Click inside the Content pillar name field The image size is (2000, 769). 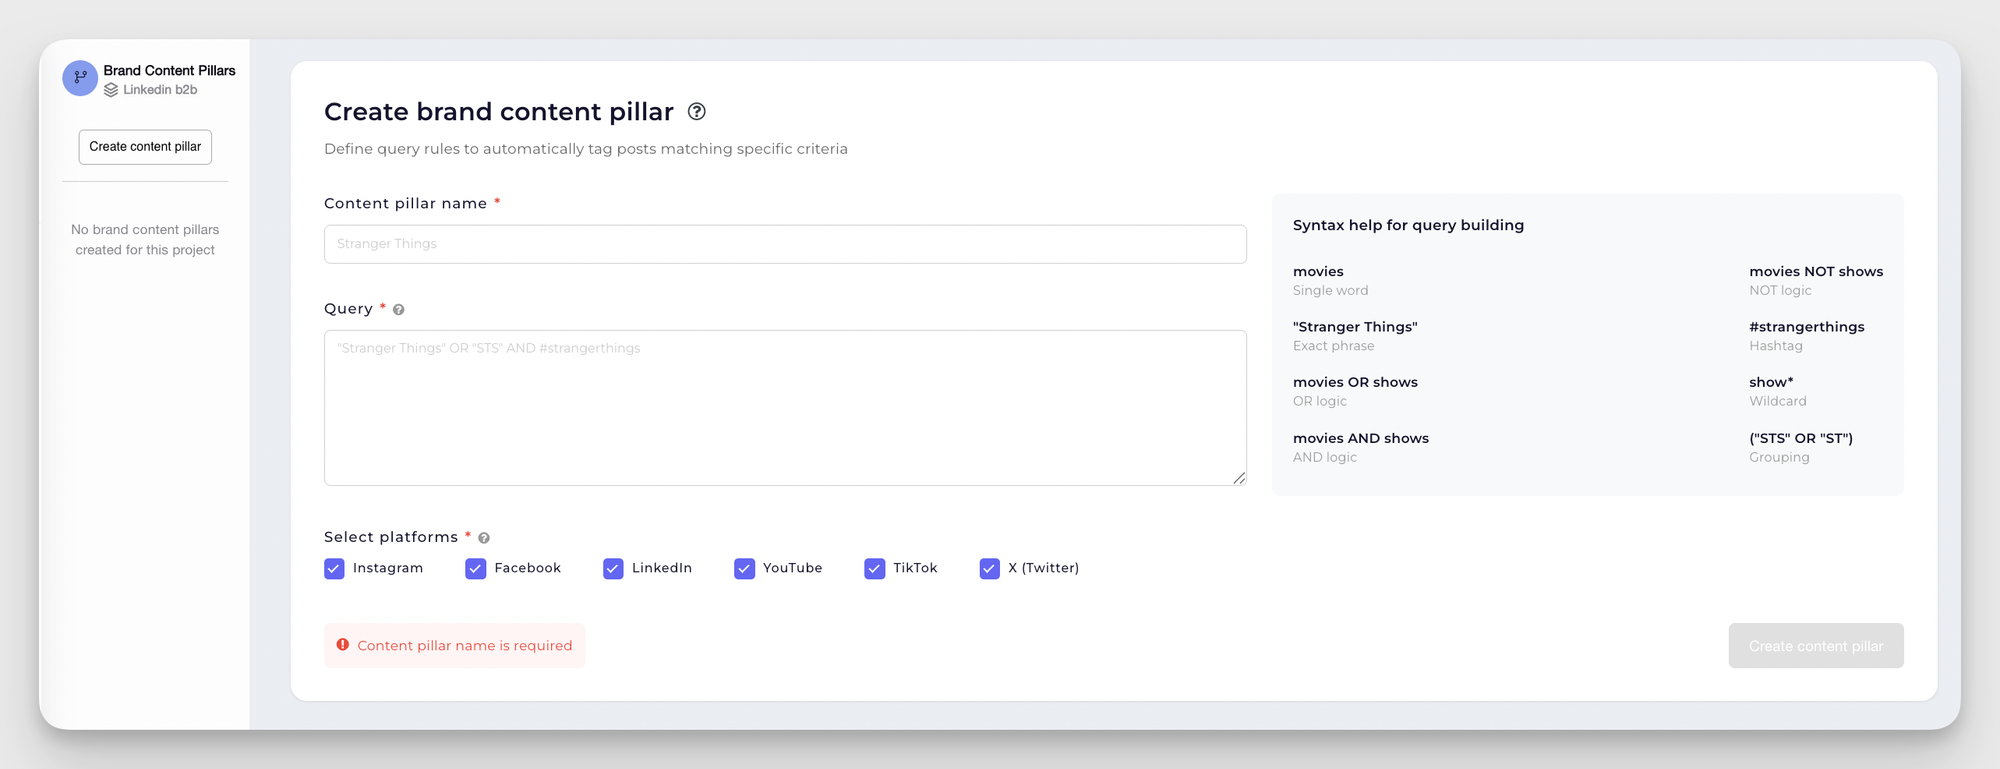(785, 244)
